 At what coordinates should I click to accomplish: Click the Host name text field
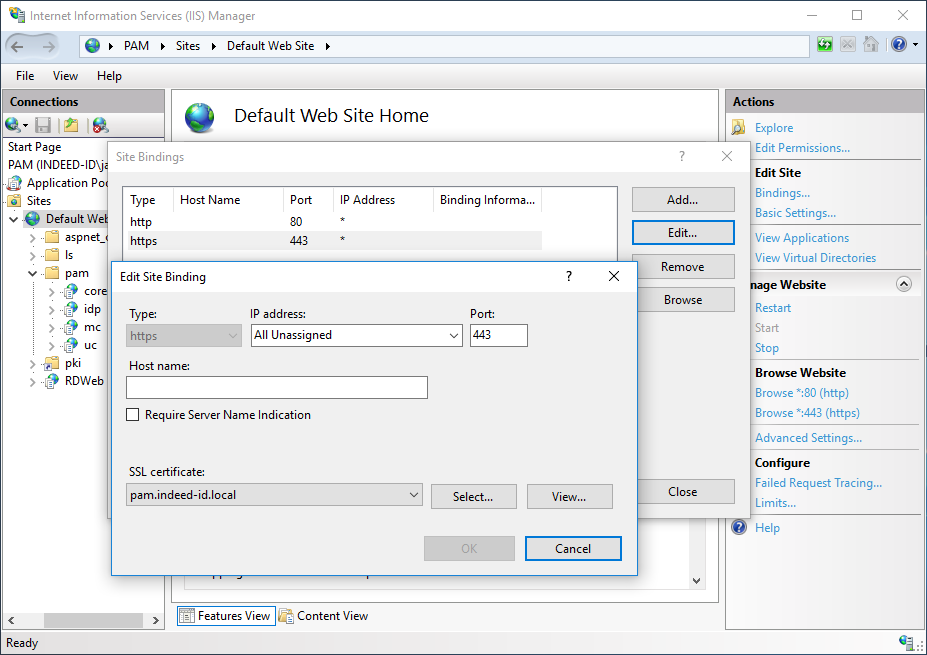coord(277,388)
